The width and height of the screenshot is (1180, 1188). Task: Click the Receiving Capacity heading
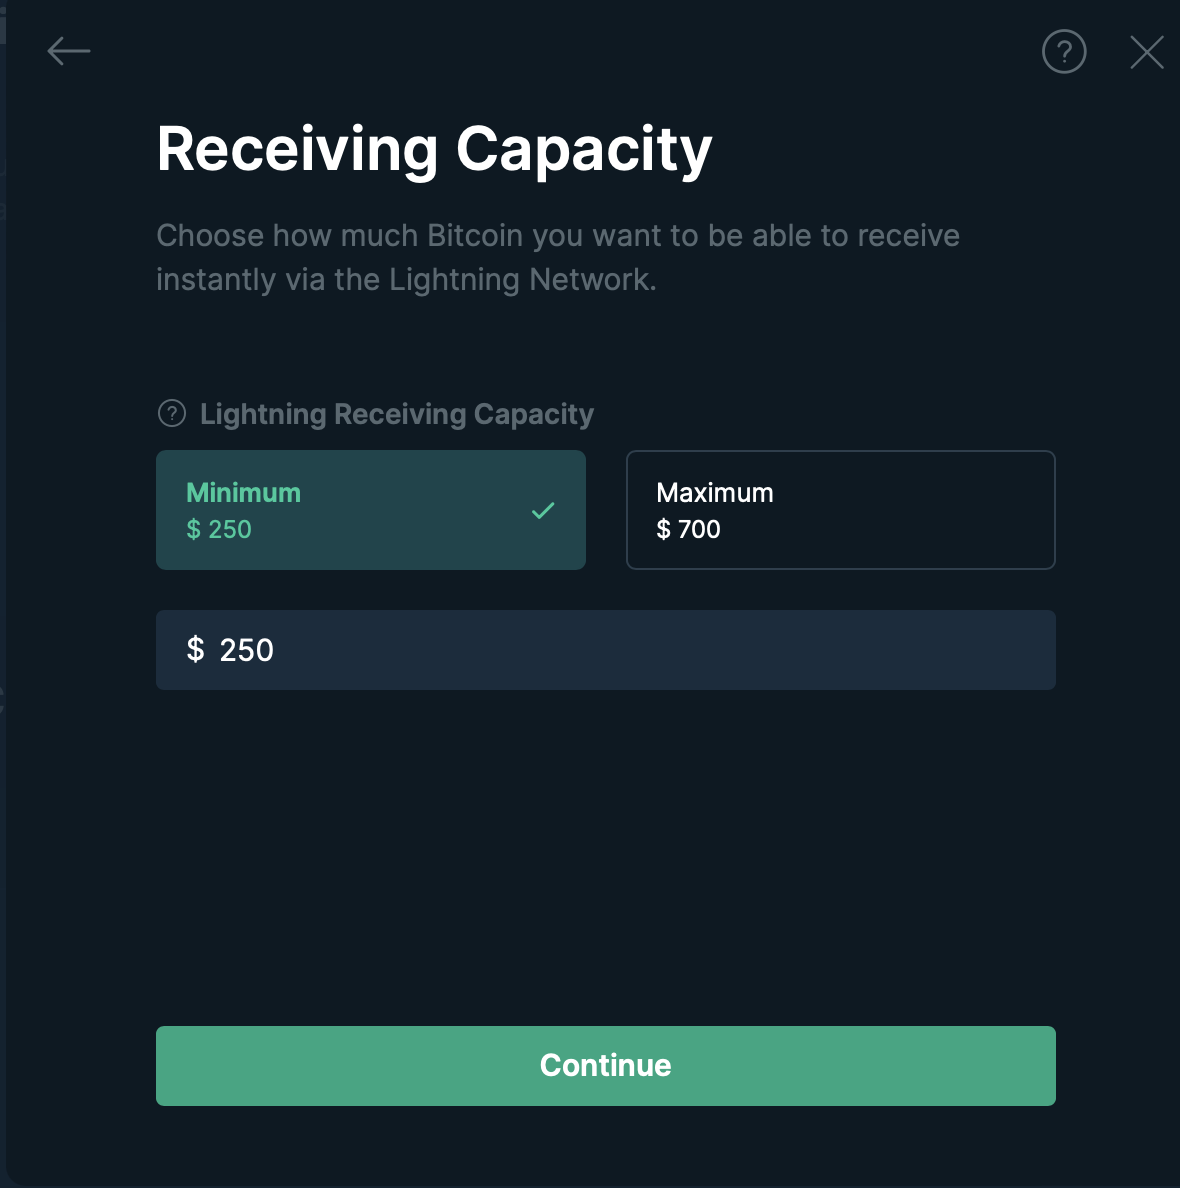tap(434, 150)
